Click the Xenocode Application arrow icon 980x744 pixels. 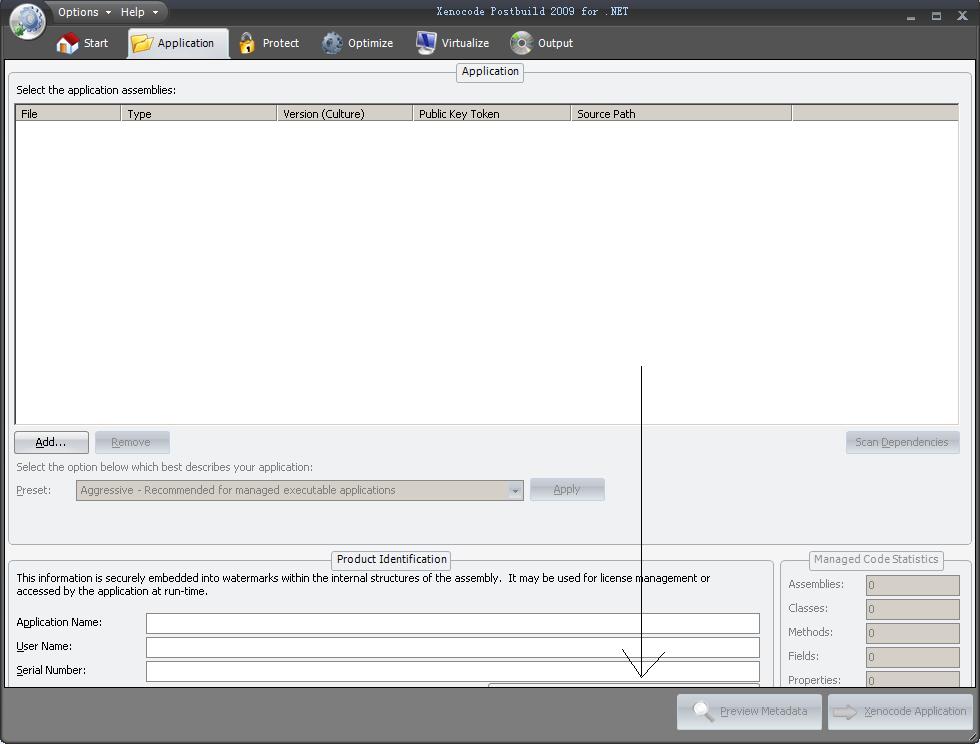tap(845, 711)
